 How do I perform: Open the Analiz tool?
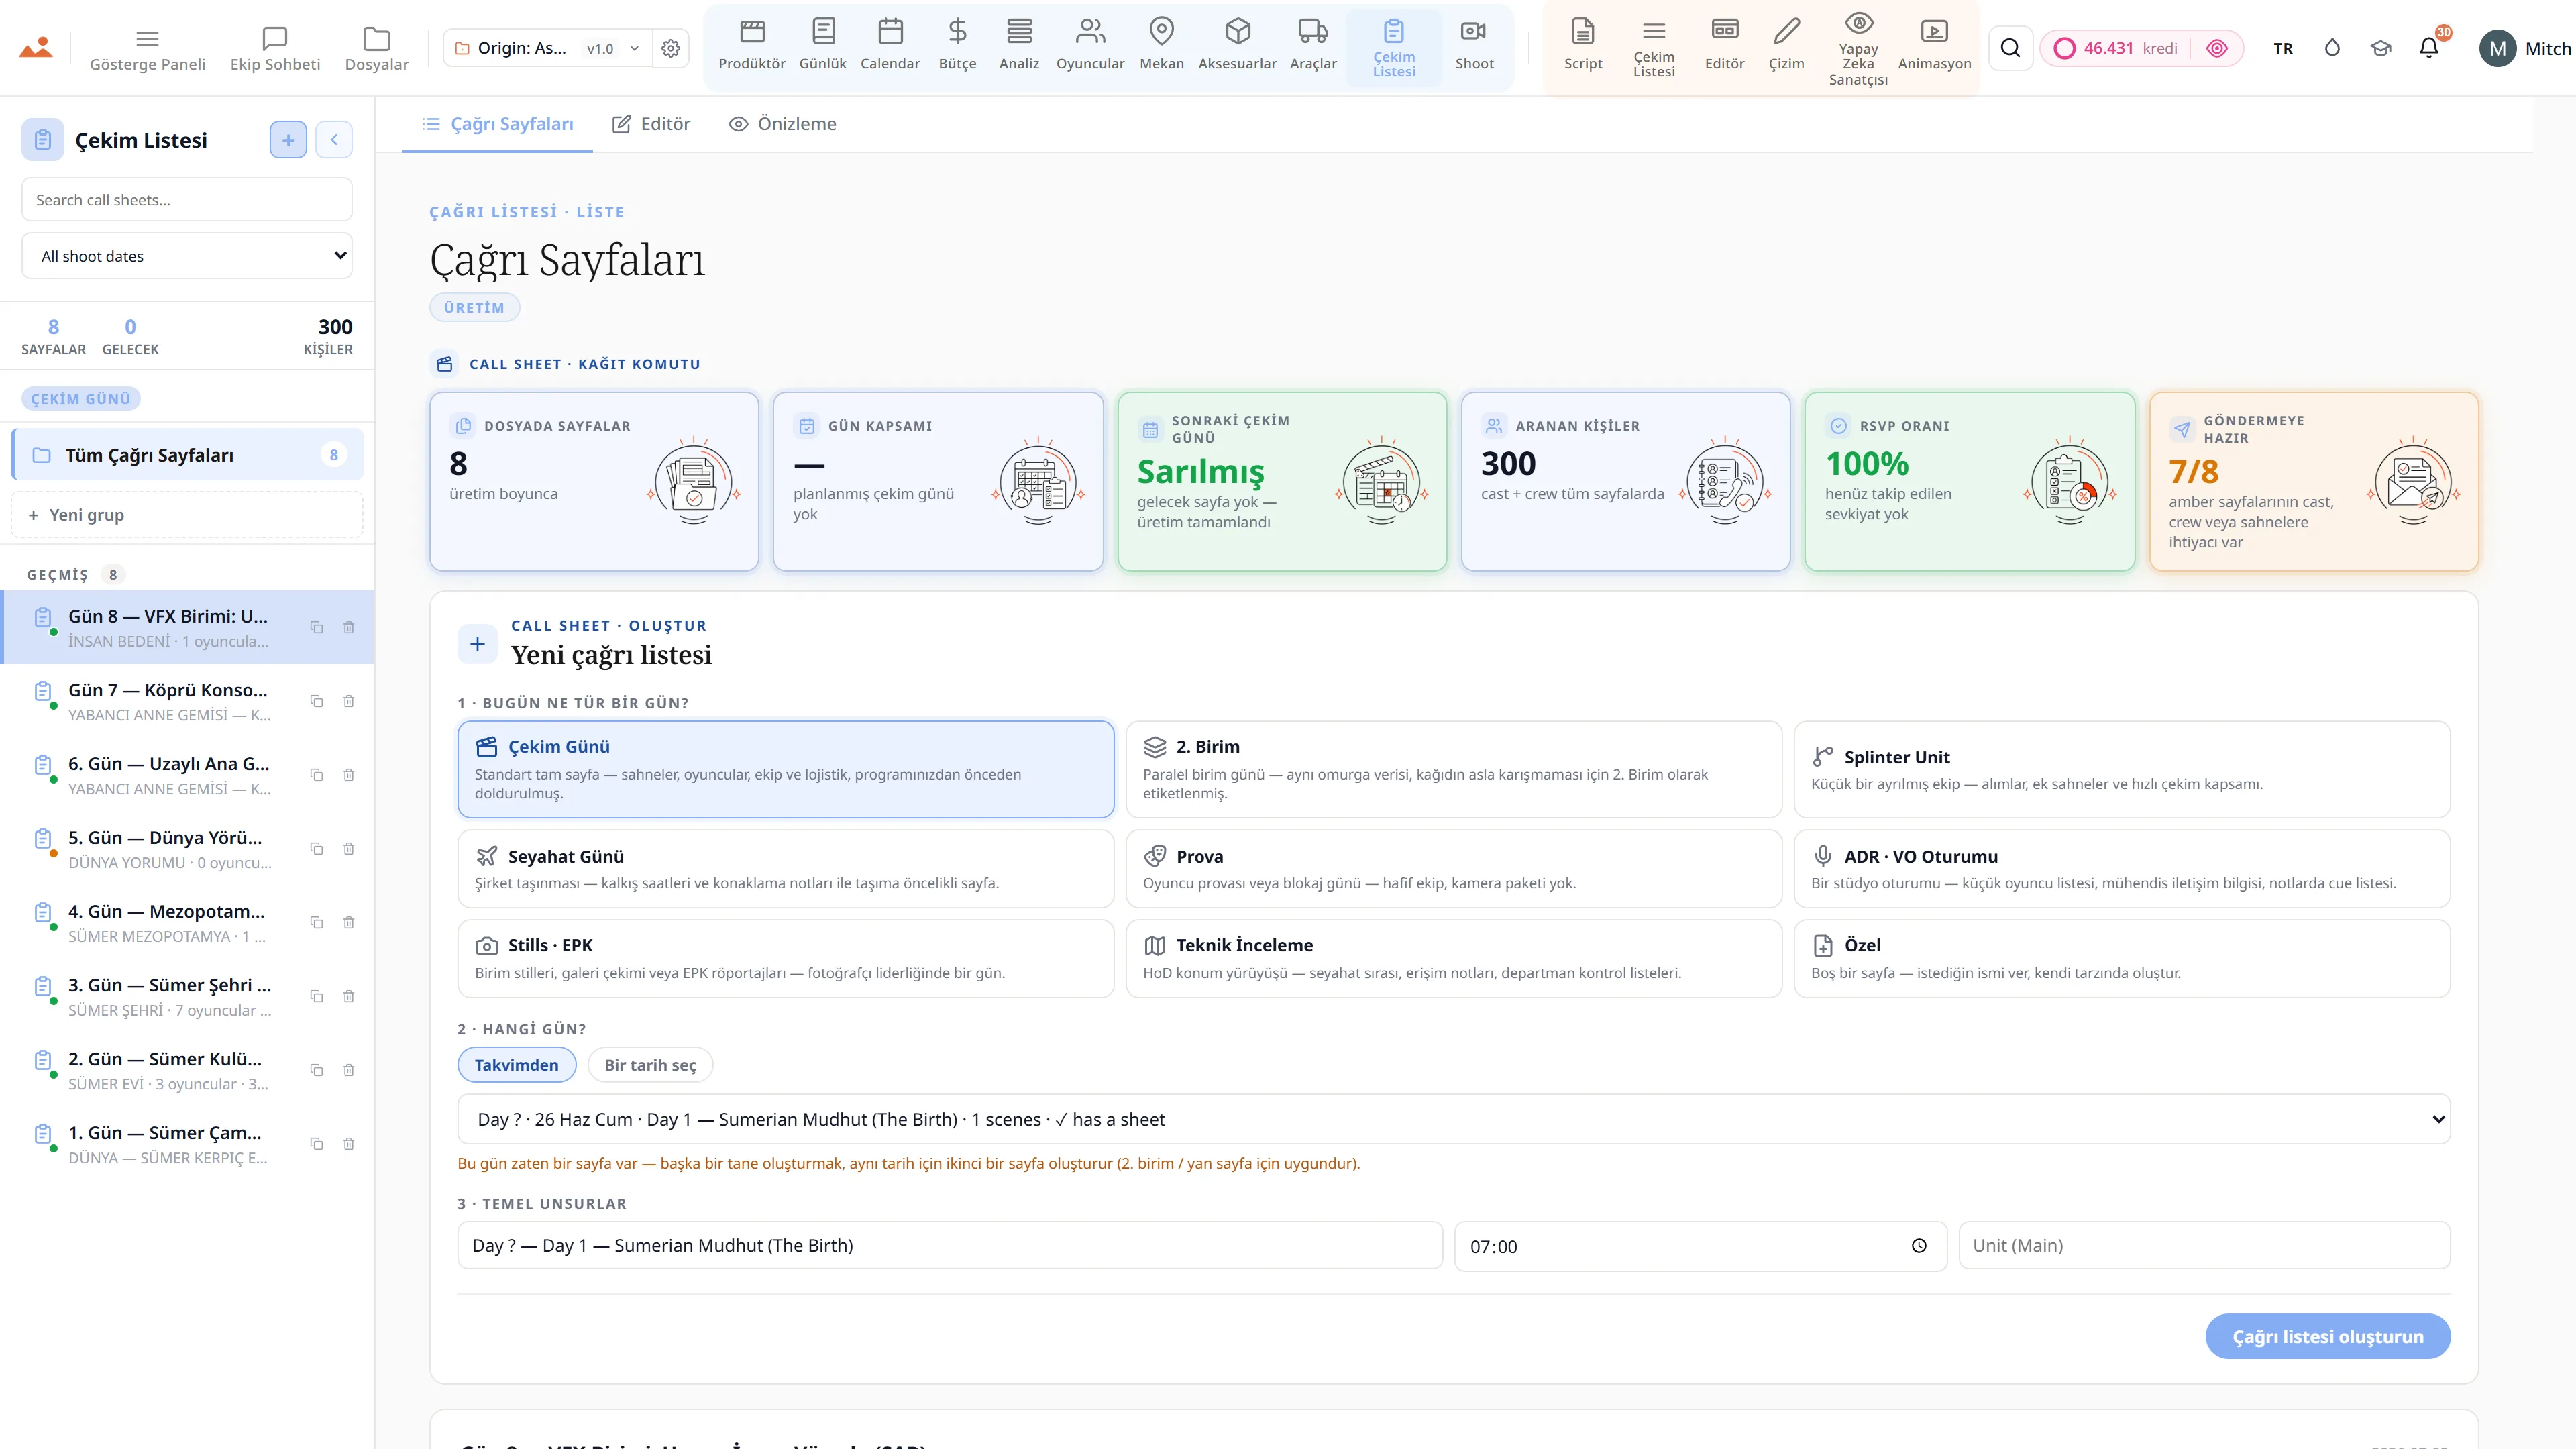coord(1019,45)
